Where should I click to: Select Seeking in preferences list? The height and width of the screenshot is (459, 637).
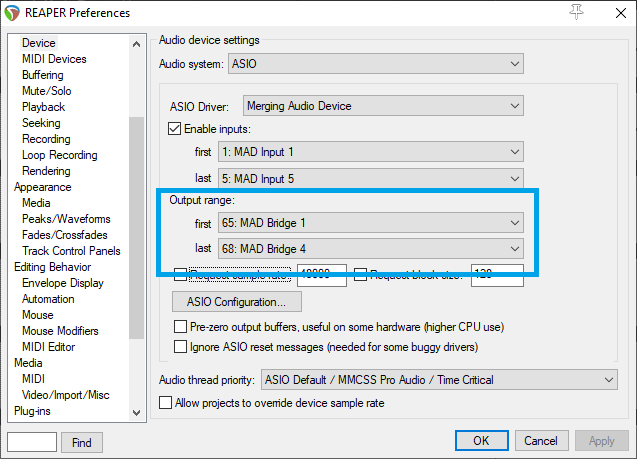[41, 123]
